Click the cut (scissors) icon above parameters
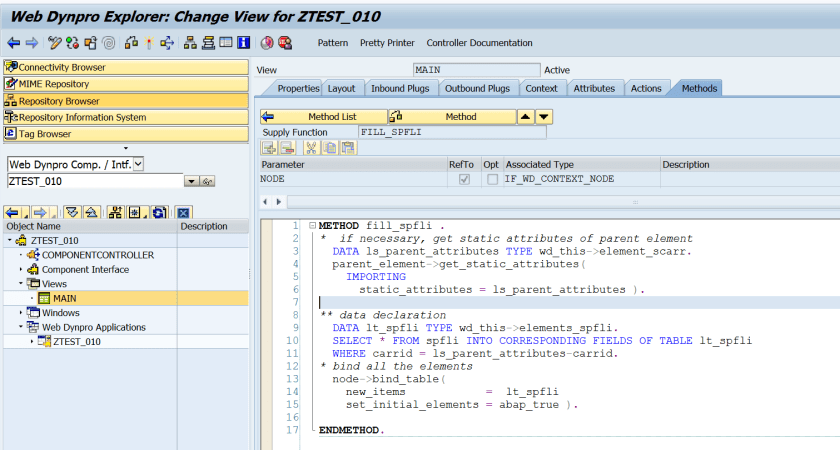 point(311,148)
